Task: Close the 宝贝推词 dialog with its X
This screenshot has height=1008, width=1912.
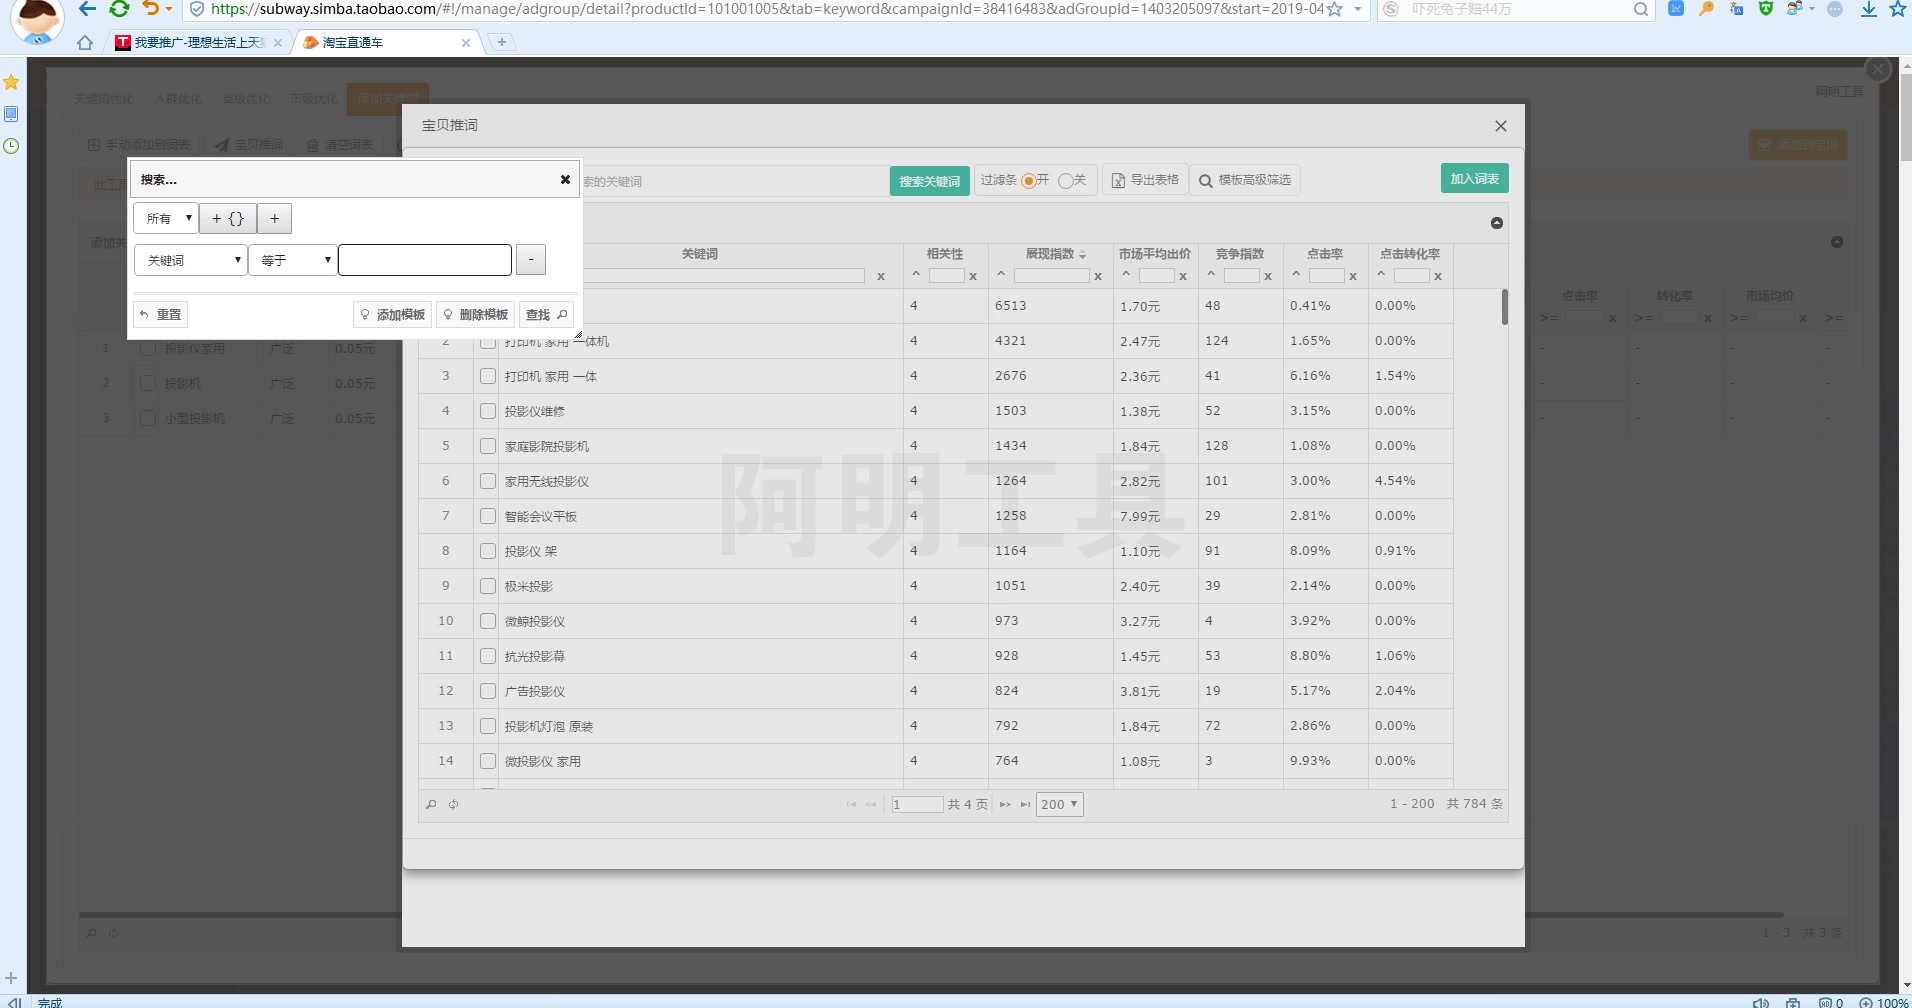Action: 1501,126
